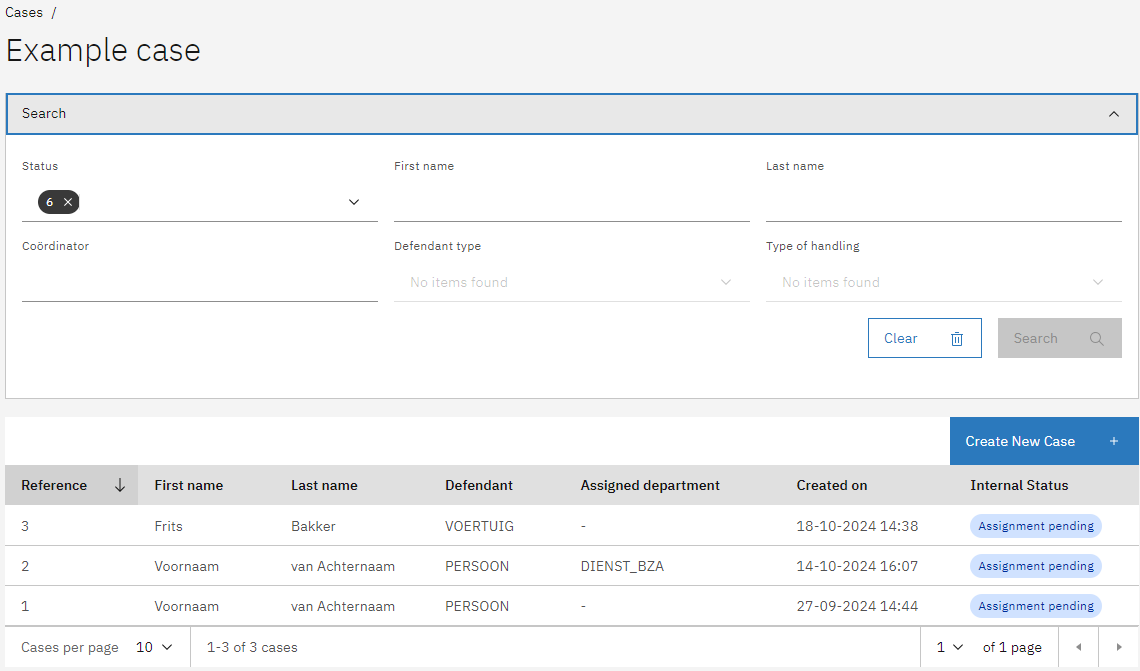The width and height of the screenshot is (1140, 671).
Task: Go to the next page arrow
Action: (x=1119, y=648)
